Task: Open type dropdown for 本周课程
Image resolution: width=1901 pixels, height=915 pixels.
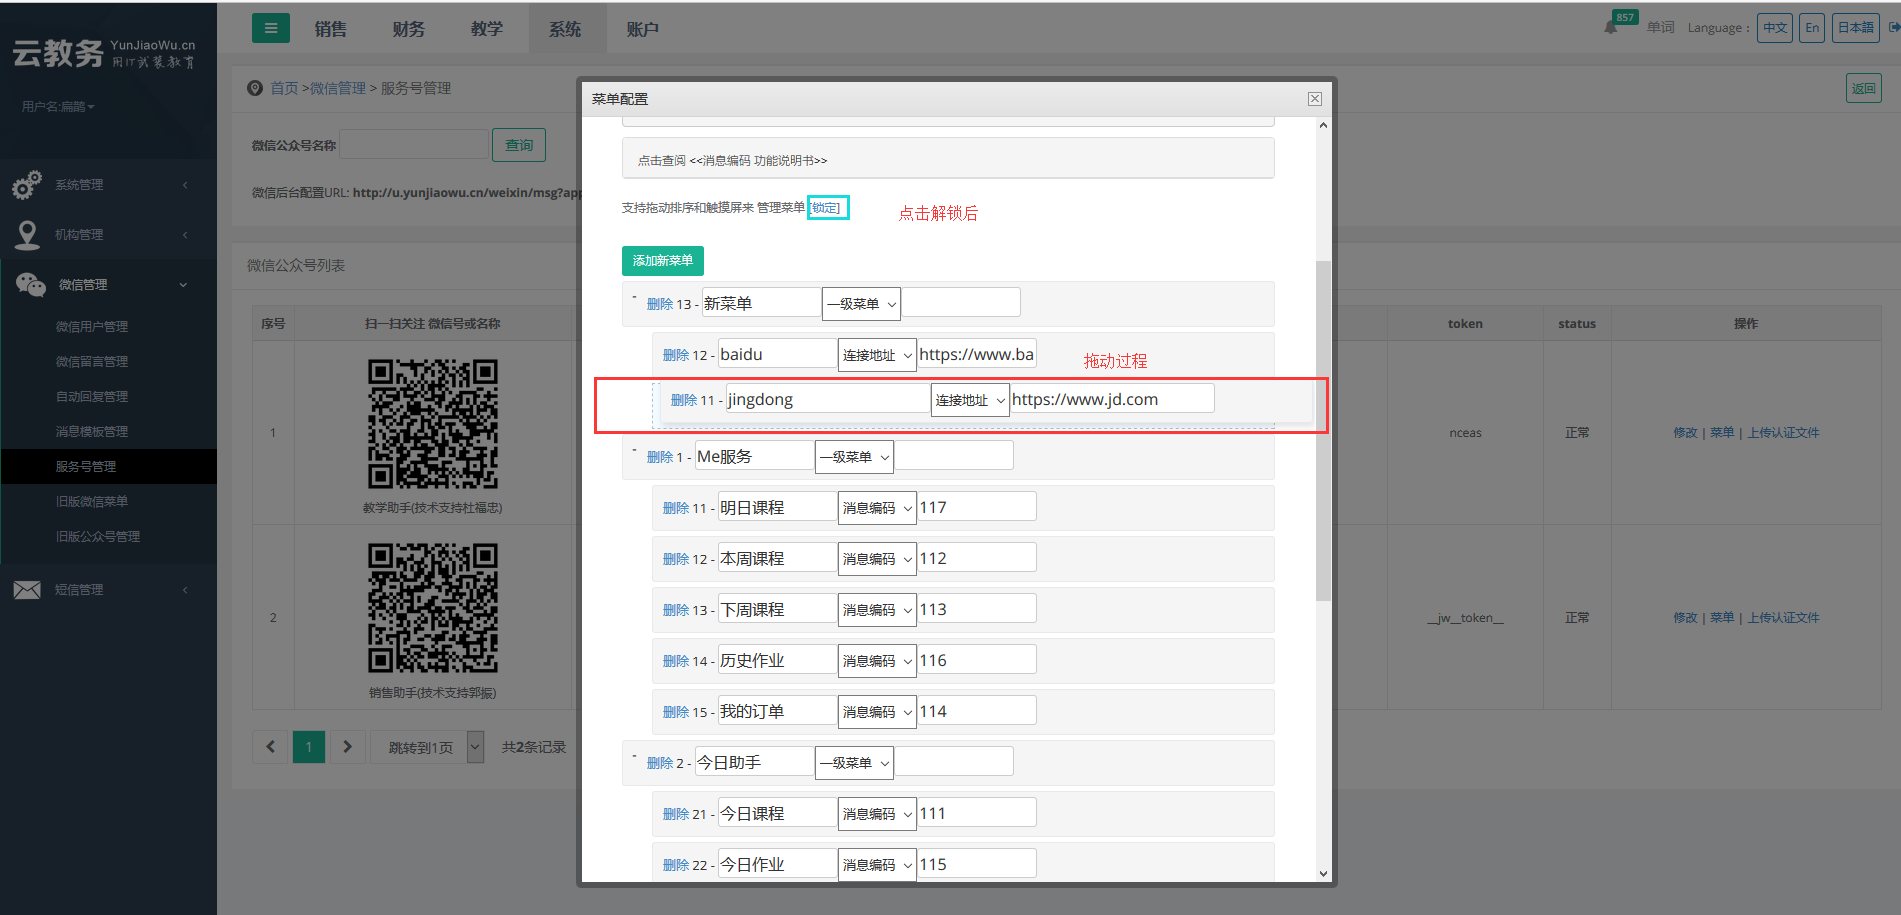Action: point(877,559)
